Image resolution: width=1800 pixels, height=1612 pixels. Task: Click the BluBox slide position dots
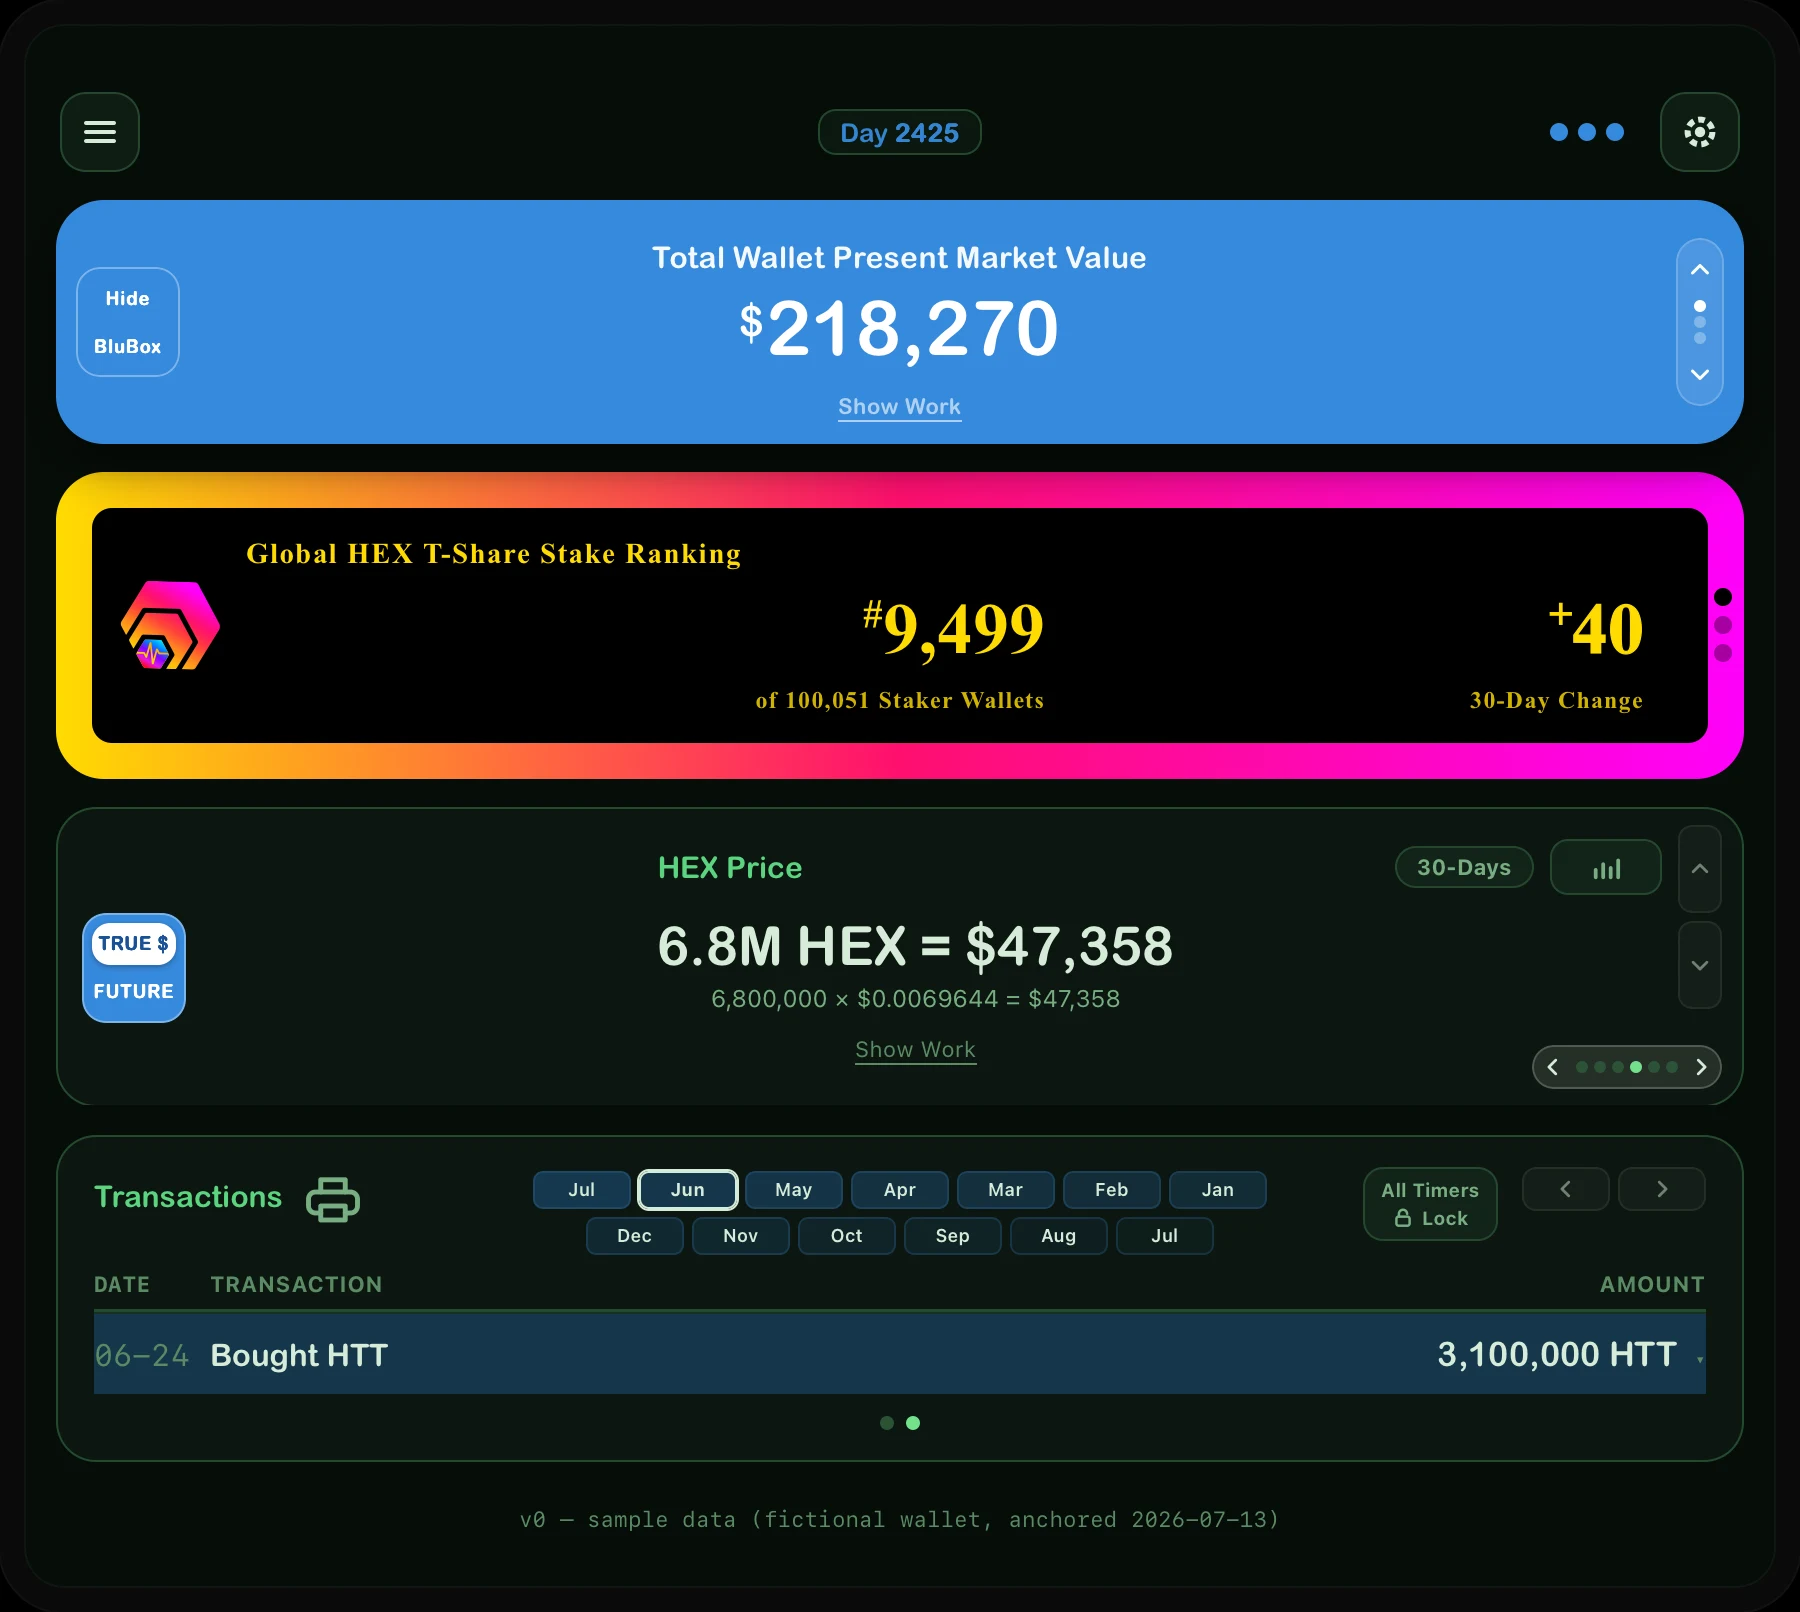tap(1700, 322)
